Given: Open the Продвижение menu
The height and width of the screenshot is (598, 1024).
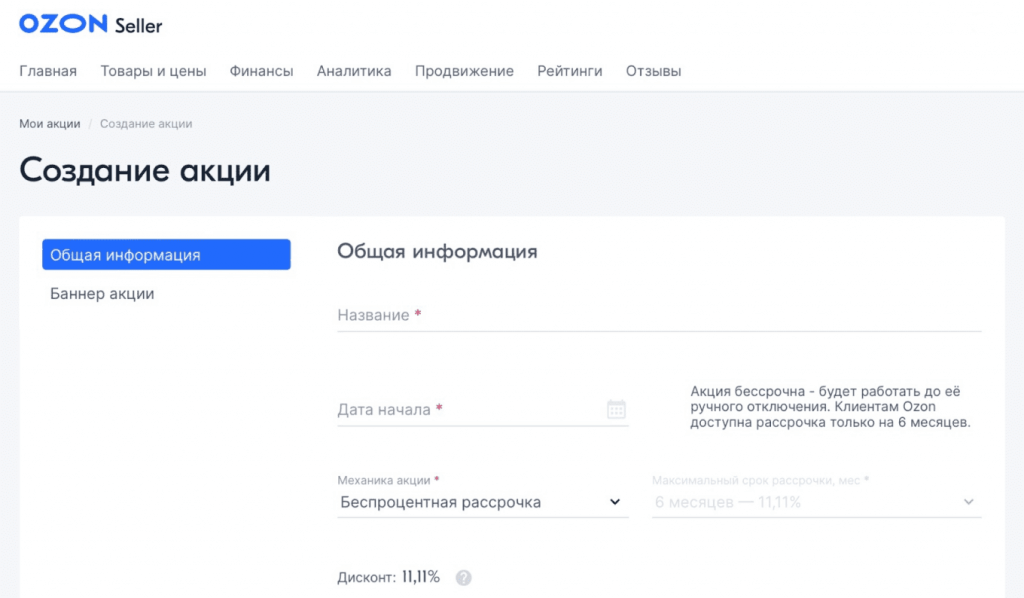Looking at the screenshot, I should click(464, 71).
